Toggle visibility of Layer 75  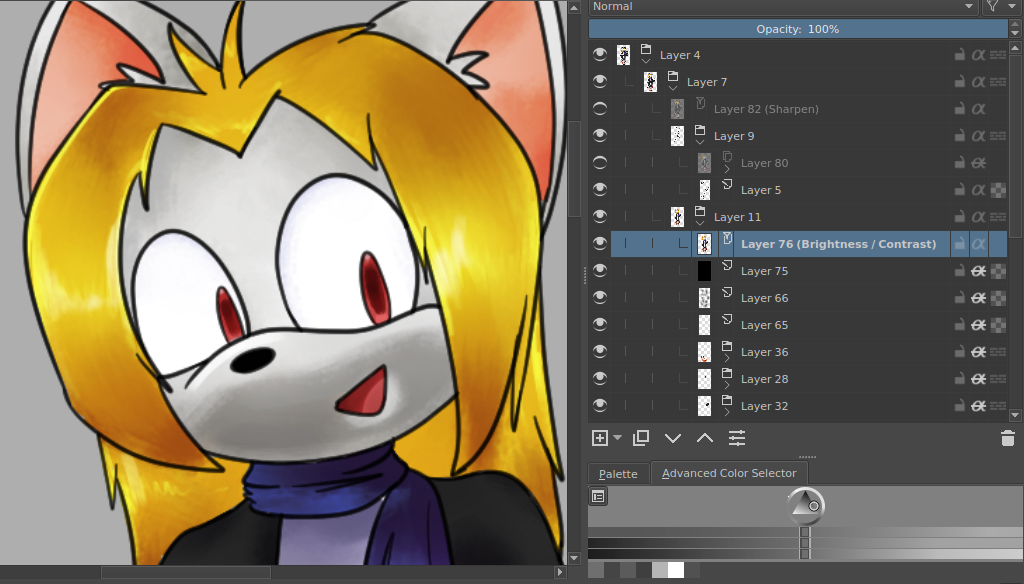(600, 271)
